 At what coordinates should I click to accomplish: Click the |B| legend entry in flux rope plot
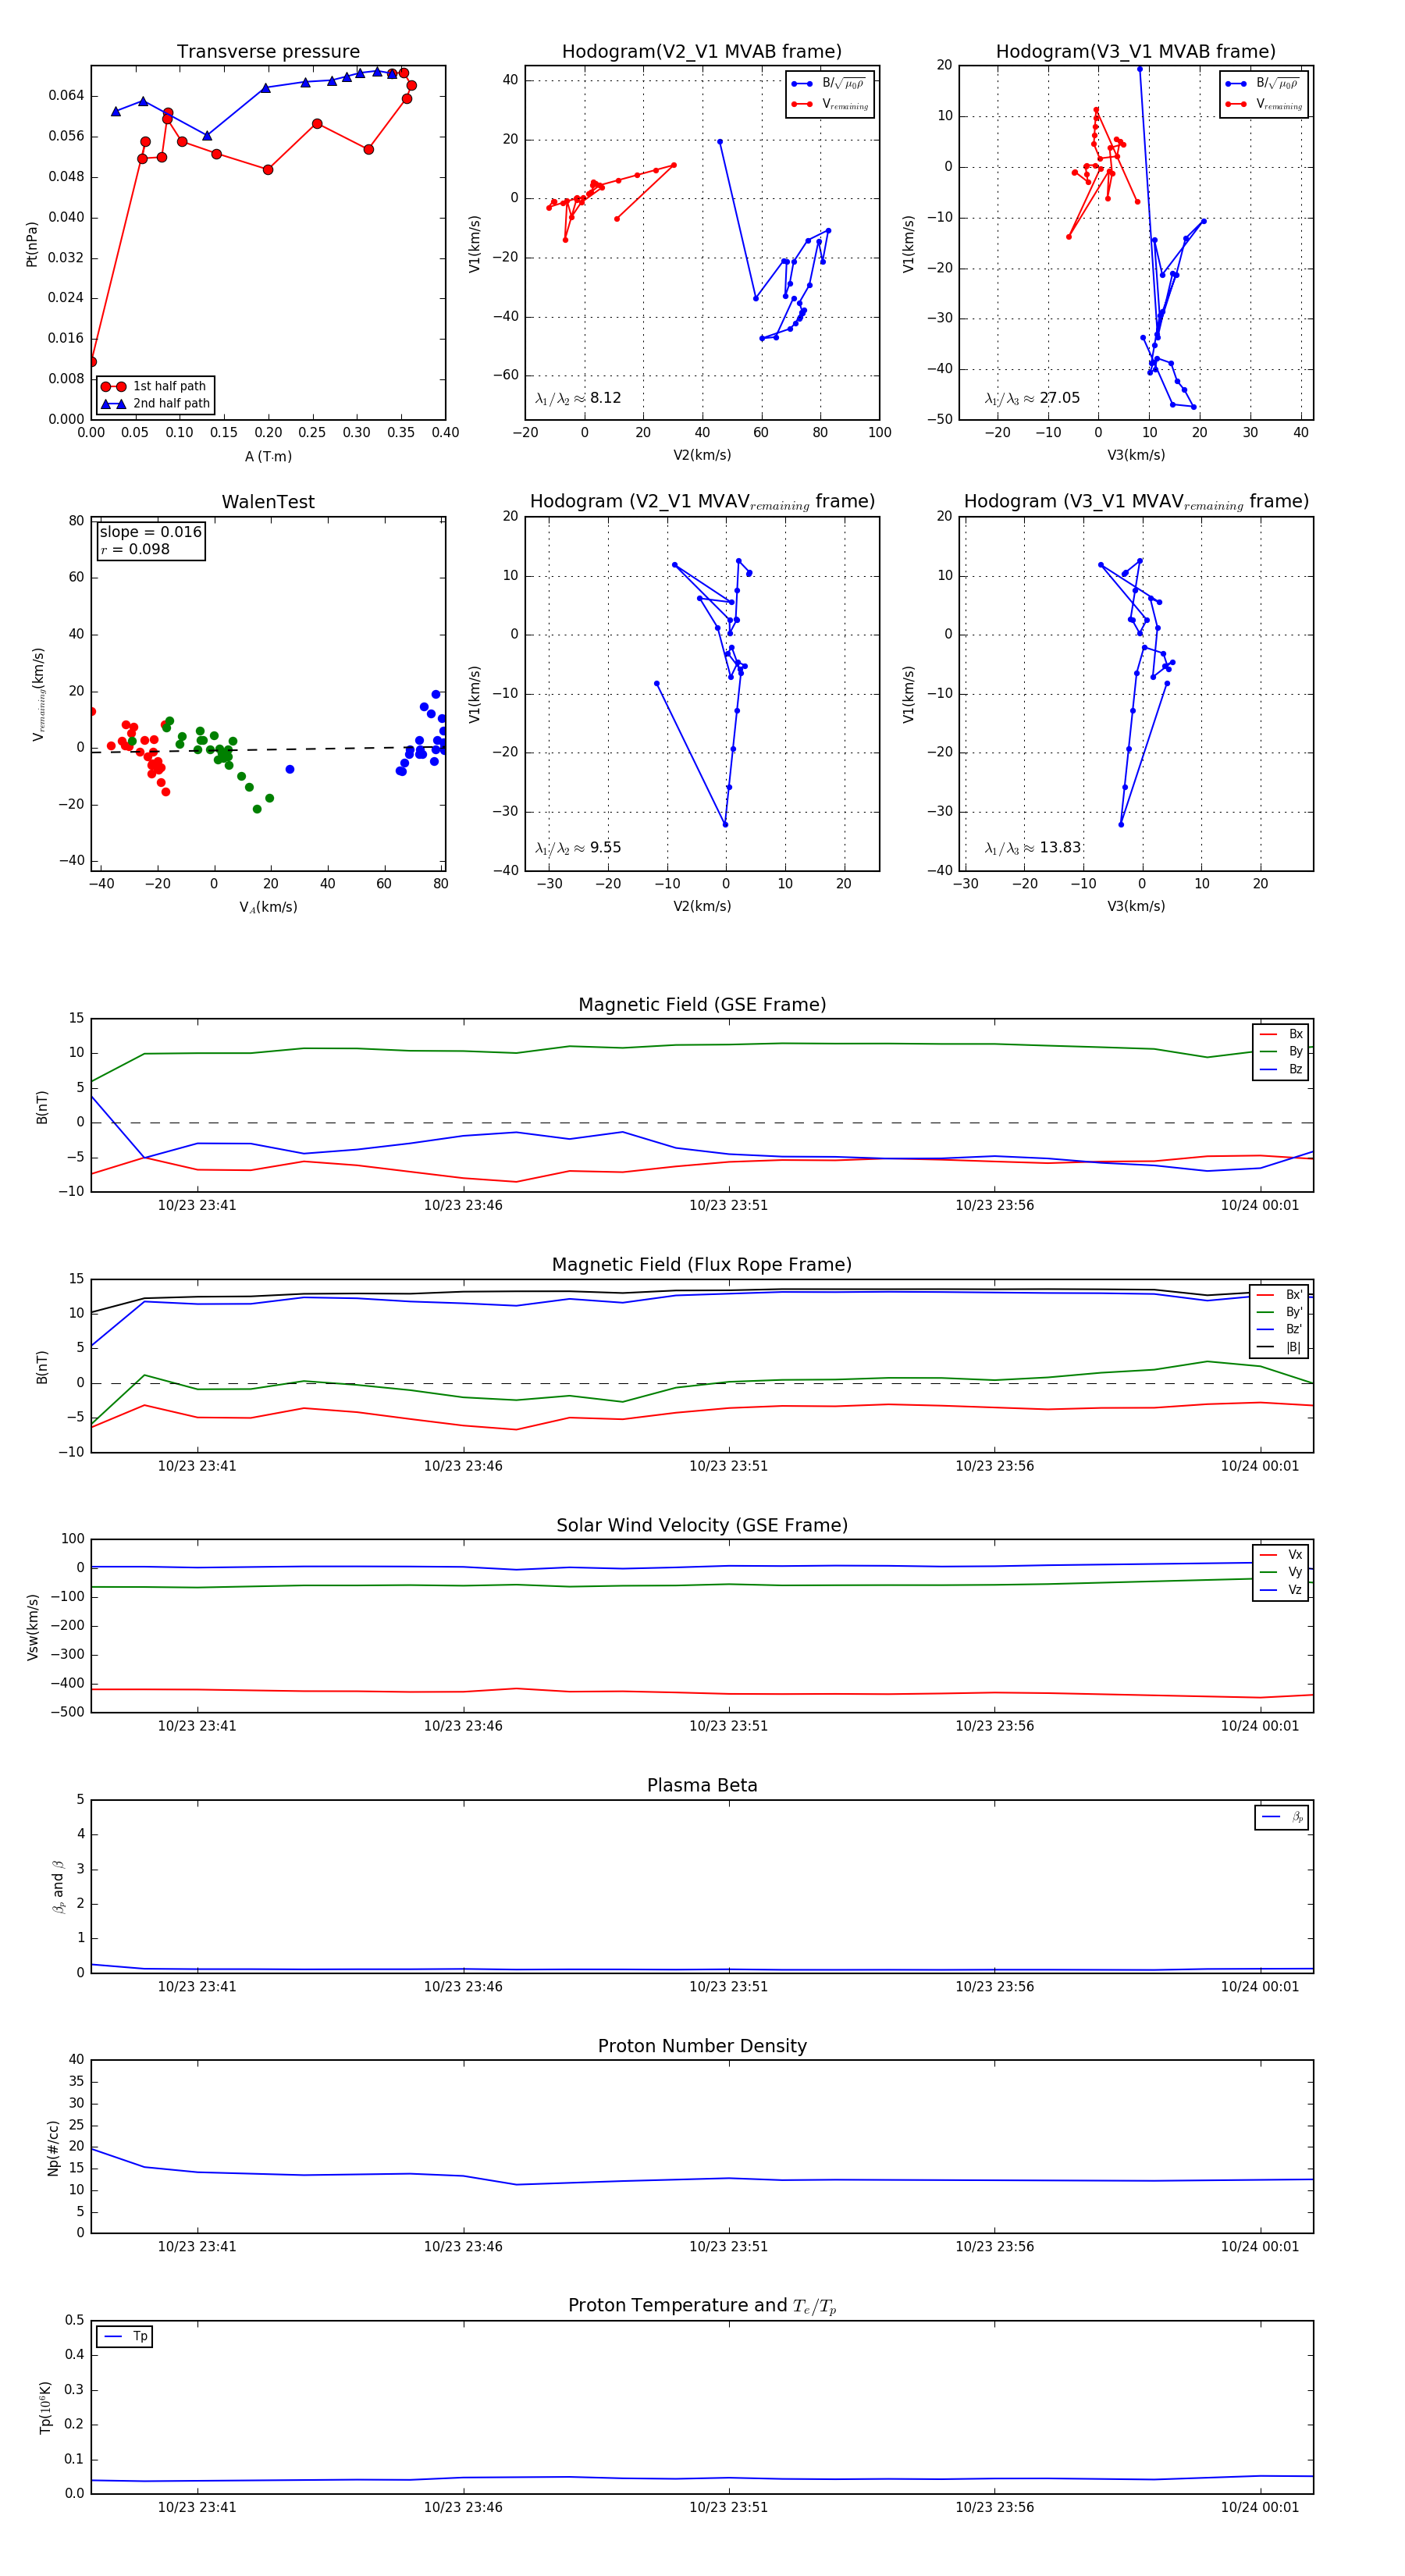click(x=1280, y=1347)
